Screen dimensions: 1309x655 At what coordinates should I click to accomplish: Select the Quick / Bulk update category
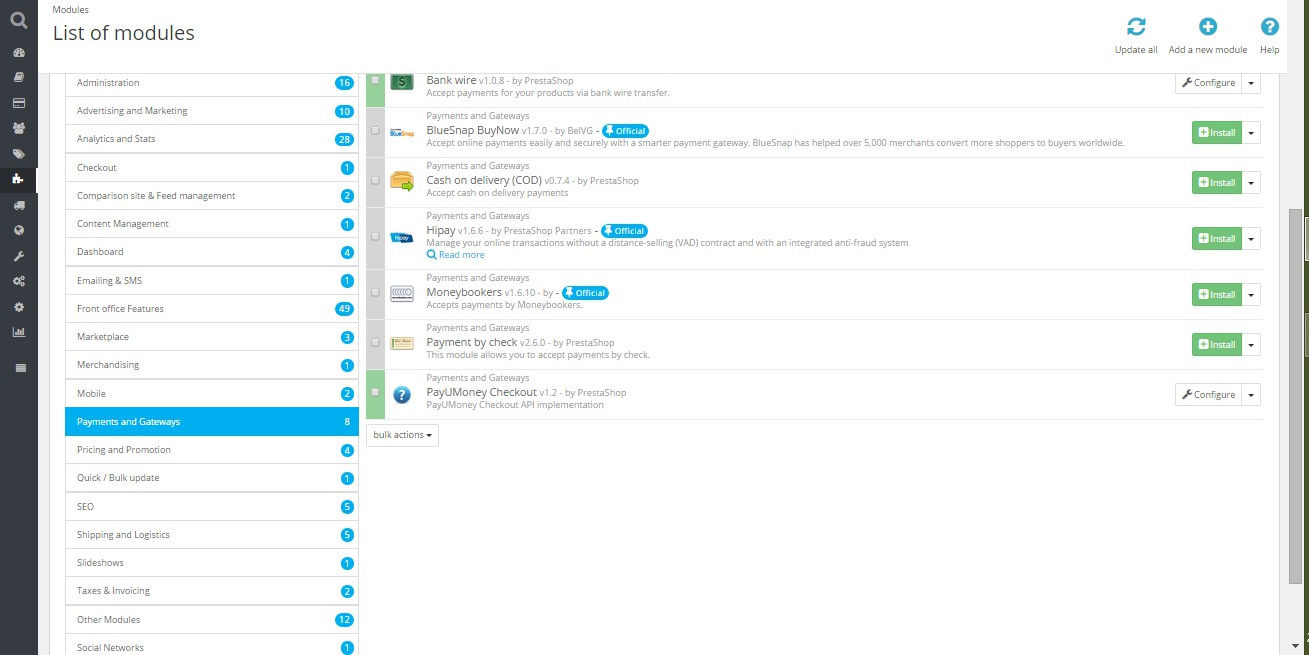[212, 478]
